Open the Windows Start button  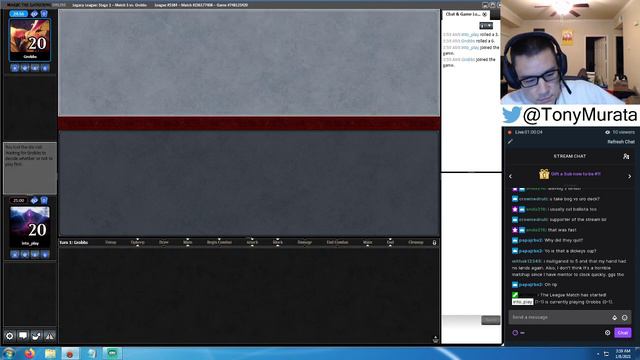click(x=9, y=353)
